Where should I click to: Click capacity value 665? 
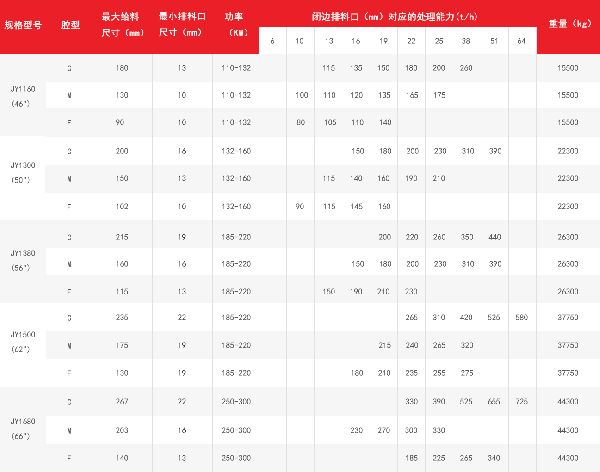coord(494,402)
